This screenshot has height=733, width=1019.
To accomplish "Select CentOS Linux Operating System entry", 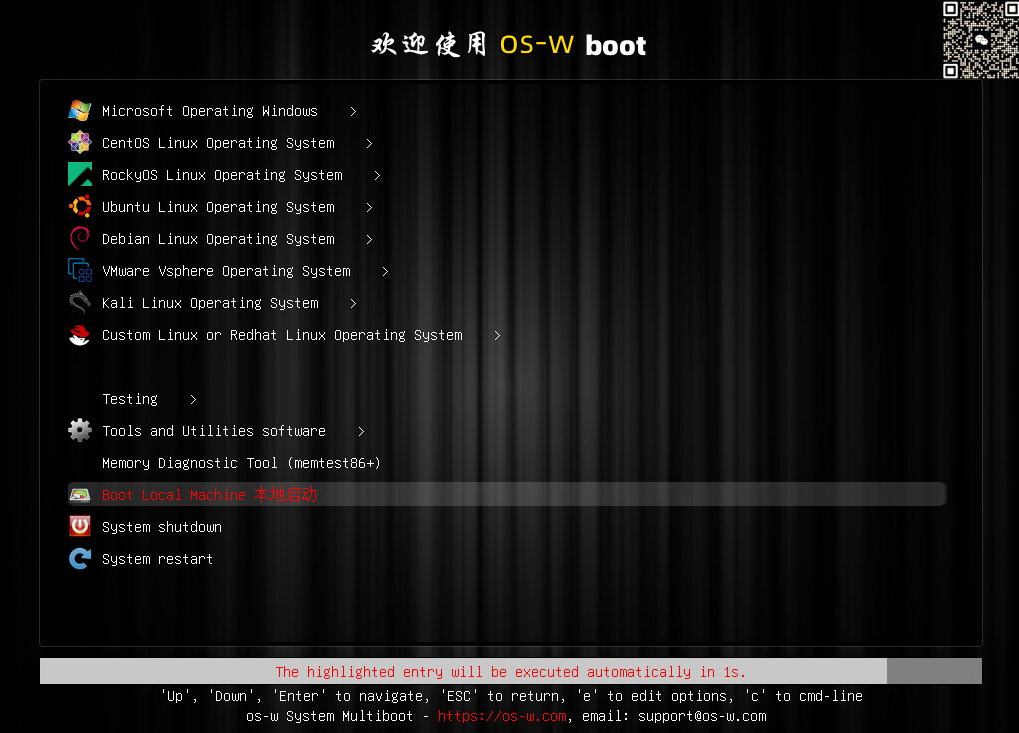I will (218, 143).
